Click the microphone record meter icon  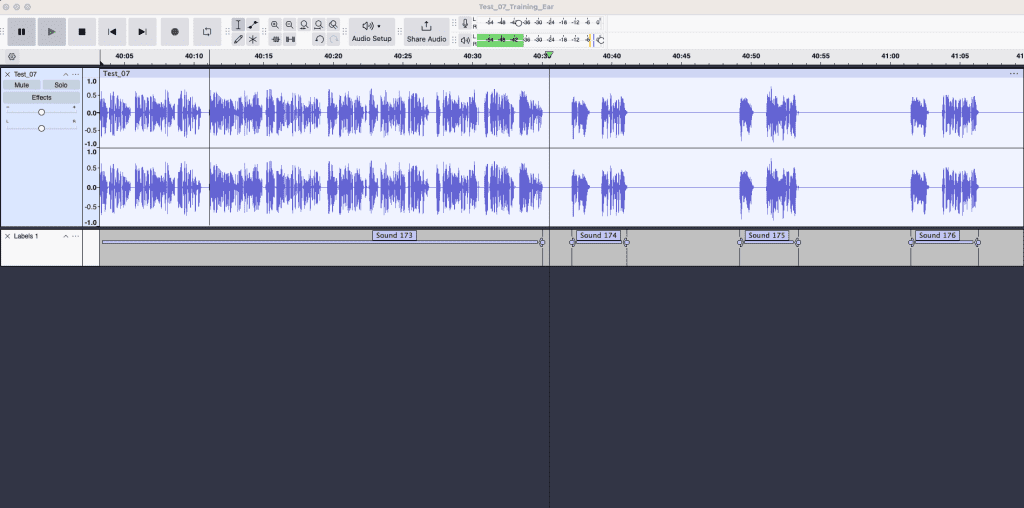pyautogui.click(x=465, y=23)
